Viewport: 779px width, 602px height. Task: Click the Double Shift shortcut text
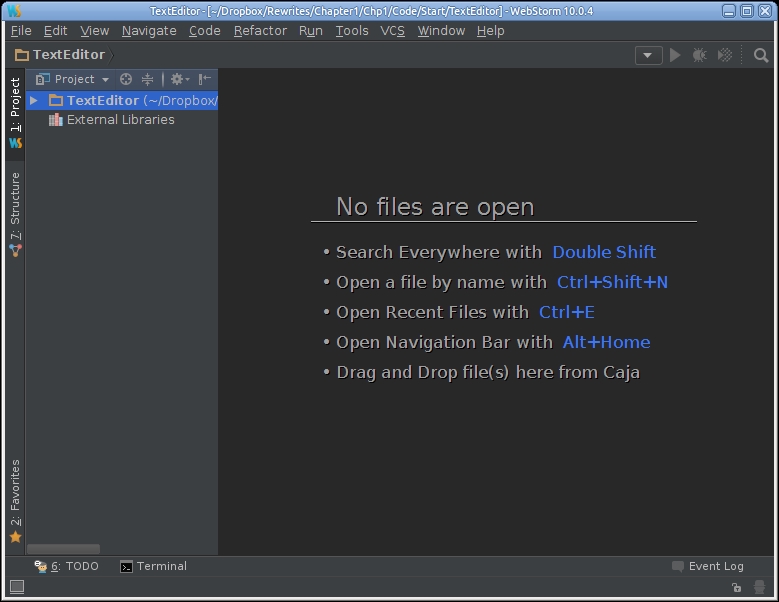(604, 252)
